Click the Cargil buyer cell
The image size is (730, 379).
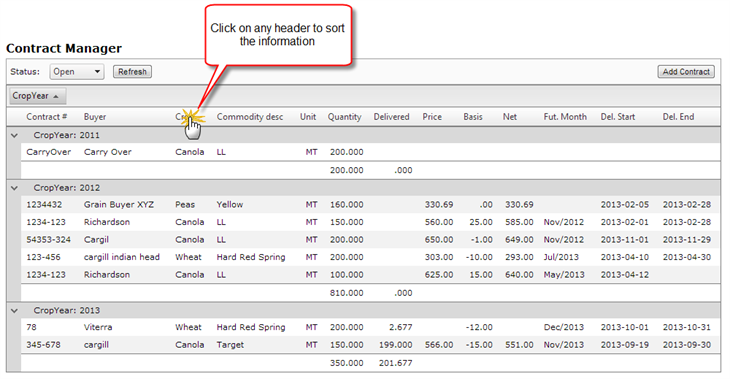click(x=96, y=240)
